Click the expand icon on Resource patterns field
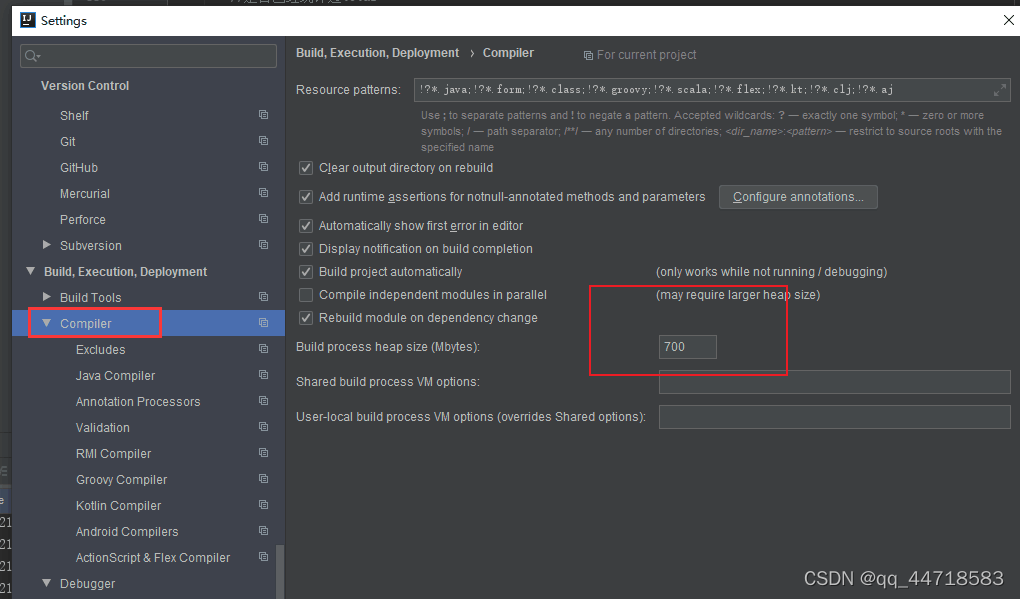This screenshot has height=599, width=1020. (999, 90)
